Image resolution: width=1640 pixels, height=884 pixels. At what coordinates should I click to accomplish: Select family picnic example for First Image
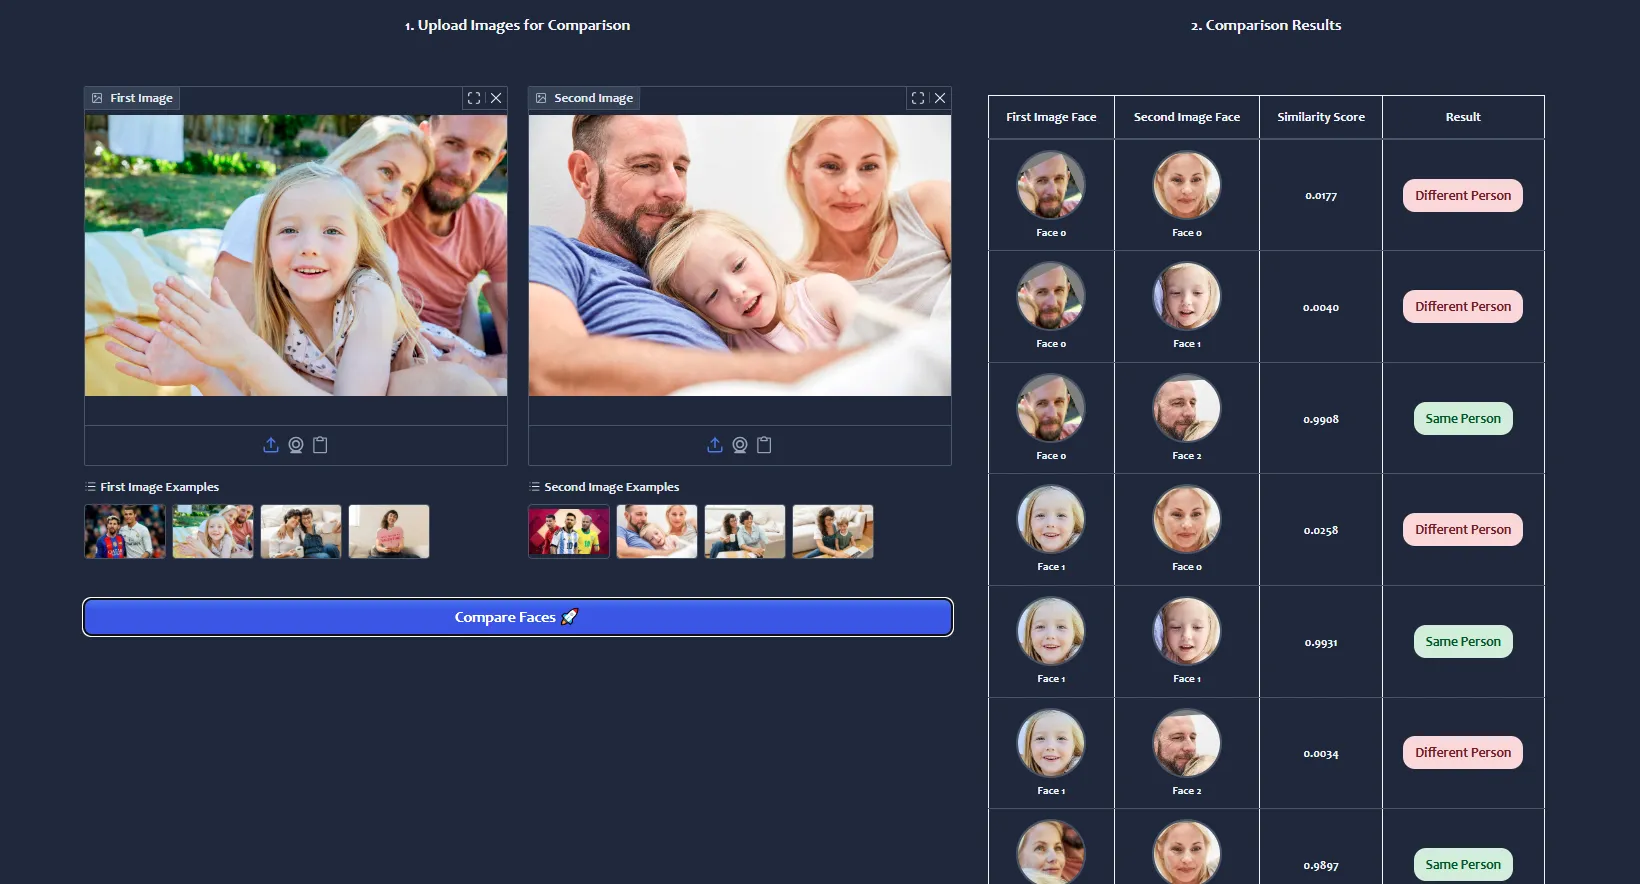[213, 531]
